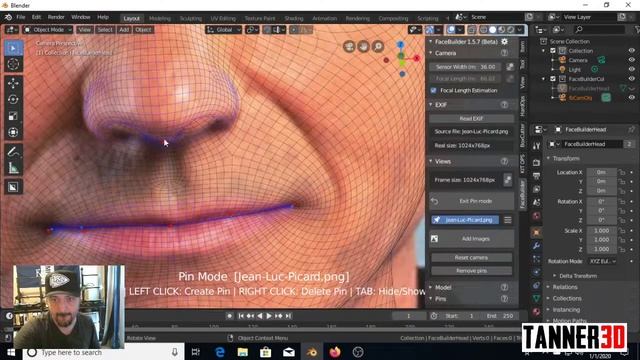The width and height of the screenshot is (640, 360).
Task: Toggle Collection exclude checkbox in outliner
Action: 553,51
